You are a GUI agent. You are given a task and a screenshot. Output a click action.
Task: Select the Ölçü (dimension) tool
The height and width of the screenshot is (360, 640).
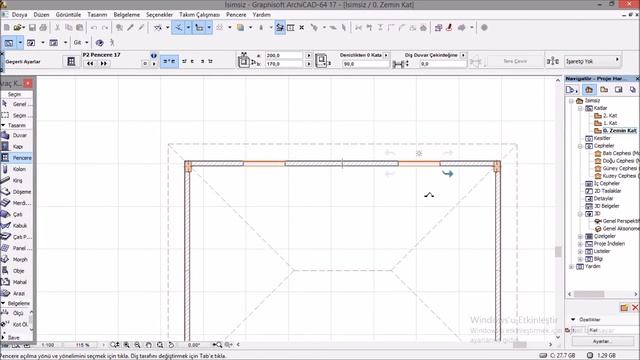pos(15,313)
